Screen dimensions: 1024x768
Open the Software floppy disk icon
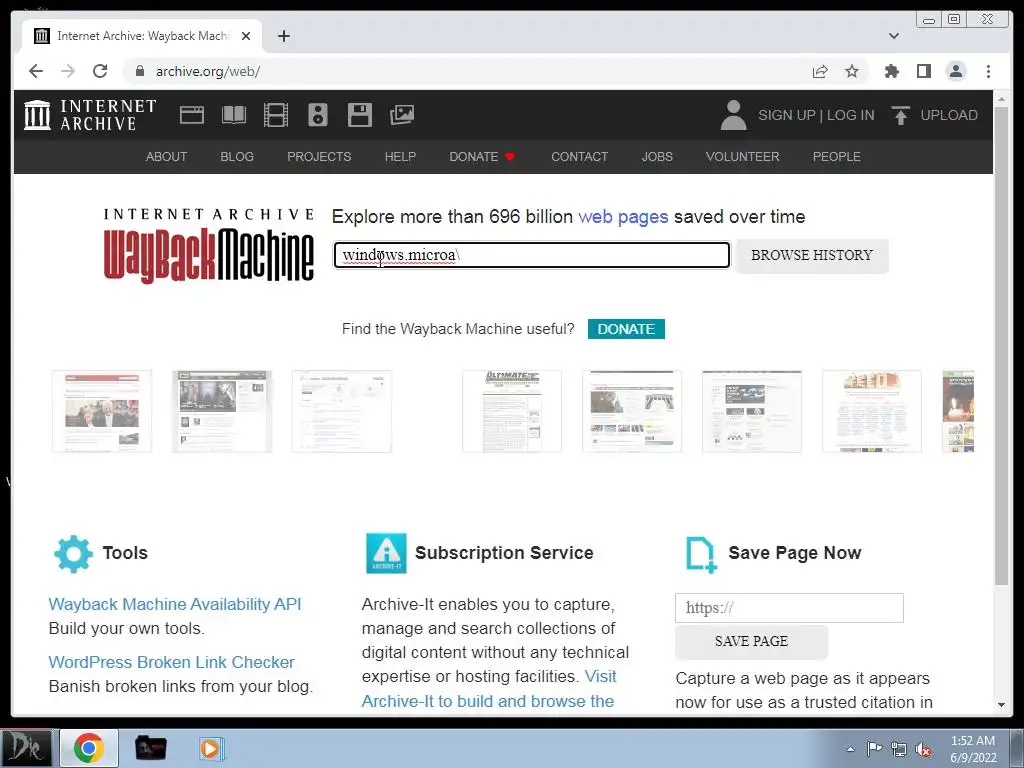(360, 115)
